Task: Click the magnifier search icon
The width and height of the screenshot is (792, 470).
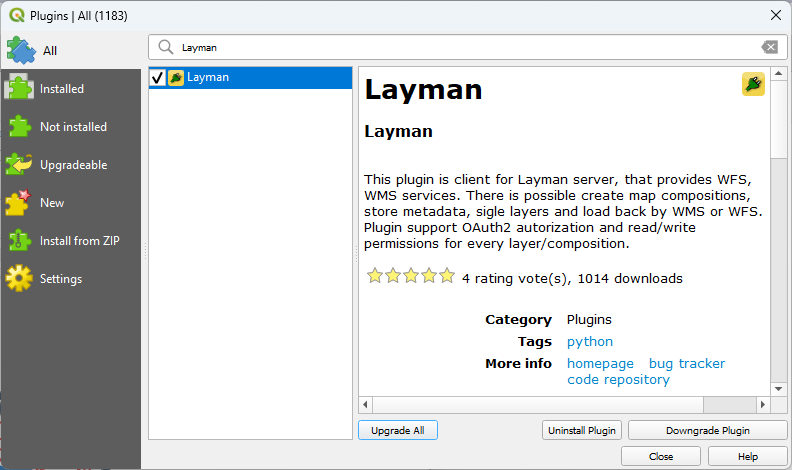Action: coord(166,47)
